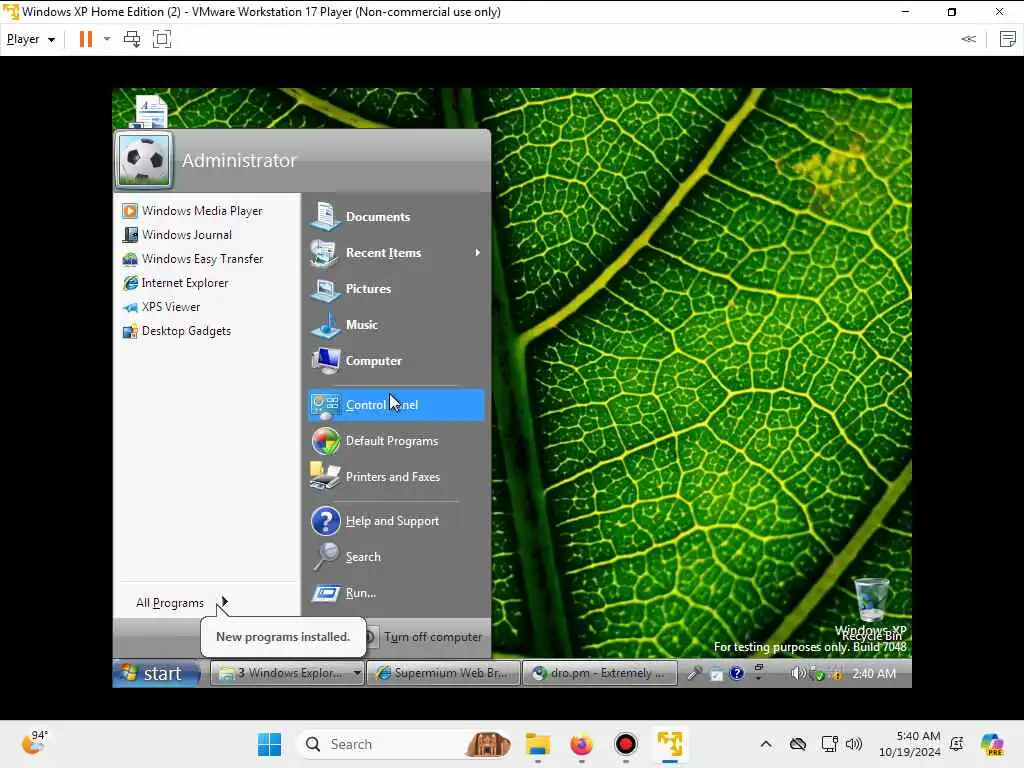Click the XP volume tray icon
1024x768 pixels.
(797, 673)
